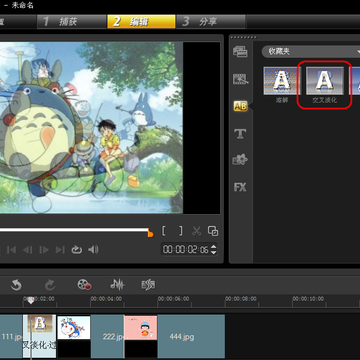Enlarge the preview window icon
The image size is (360, 360).
(x=213, y=231)
